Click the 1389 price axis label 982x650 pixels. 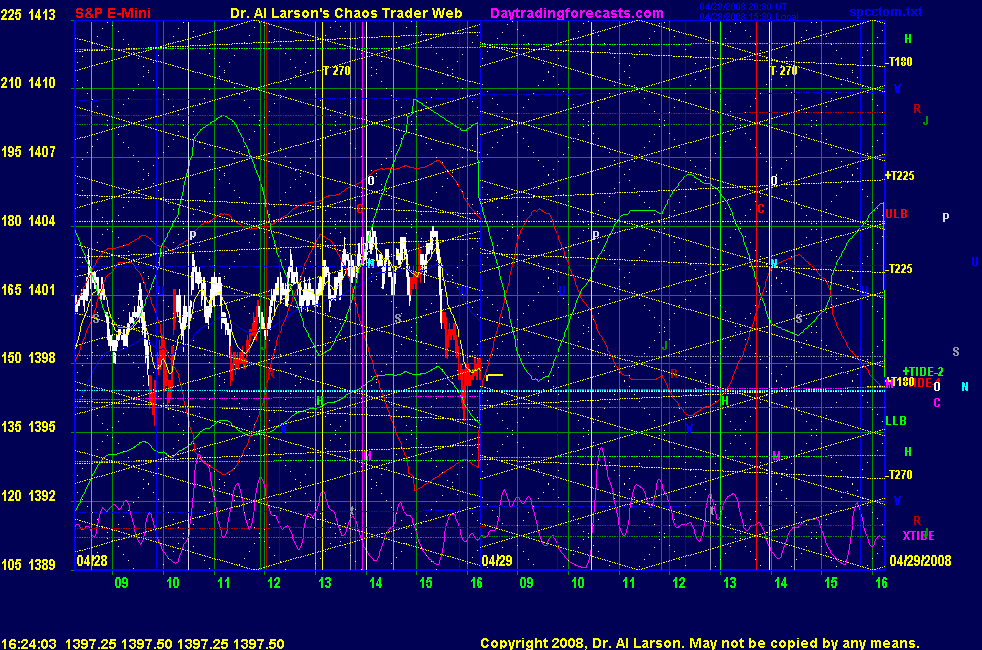[x=43, y=565]
